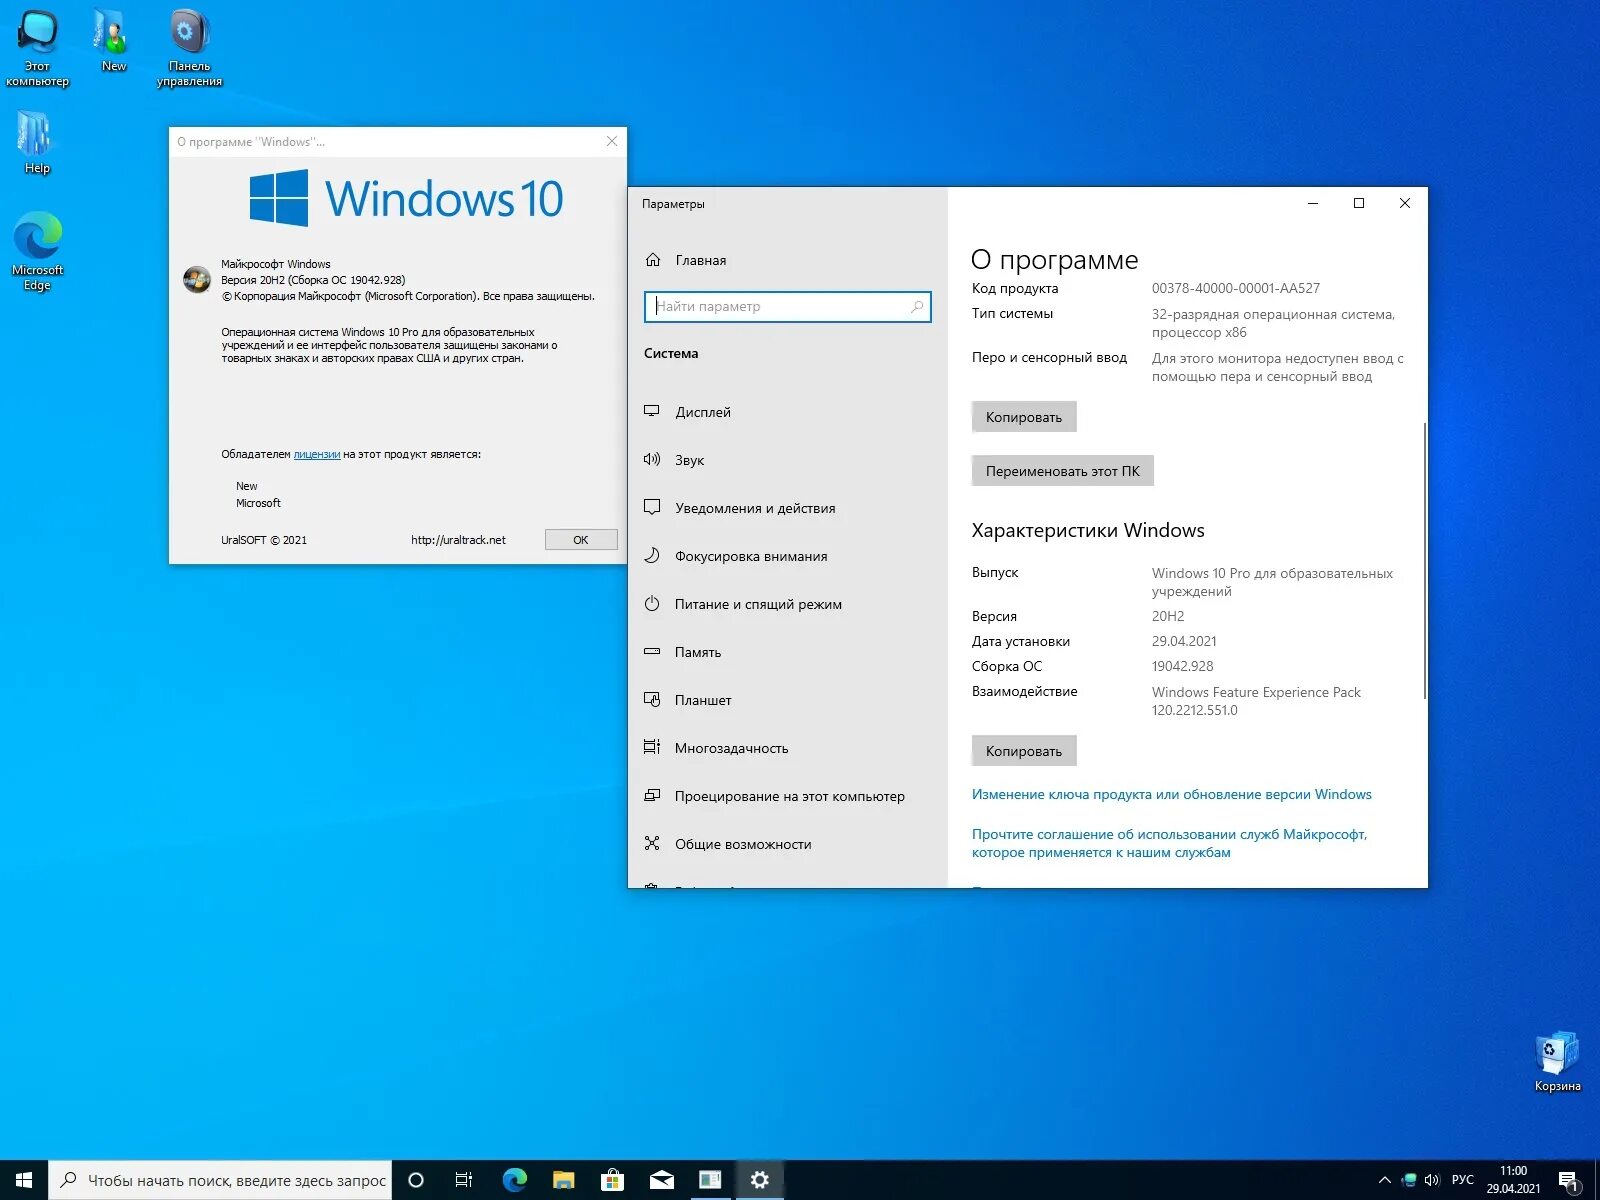Close the О программе "Windows" dialog
Image resolution: width=1600 pixels, height=1200 pixels.
[x=612, y=141]
